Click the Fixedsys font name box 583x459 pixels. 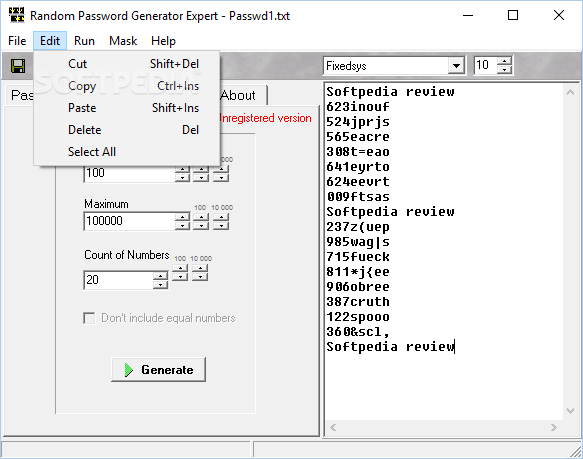click(x=386, y=66)
